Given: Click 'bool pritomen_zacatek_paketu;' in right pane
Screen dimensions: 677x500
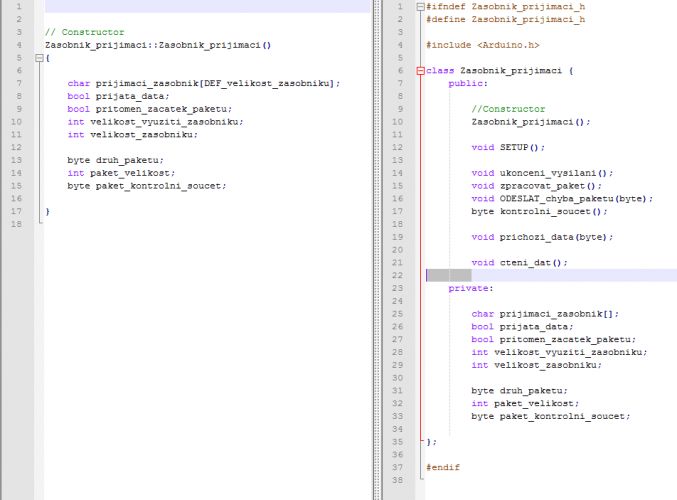Looking at the screenshot, I should coord(554,339).
